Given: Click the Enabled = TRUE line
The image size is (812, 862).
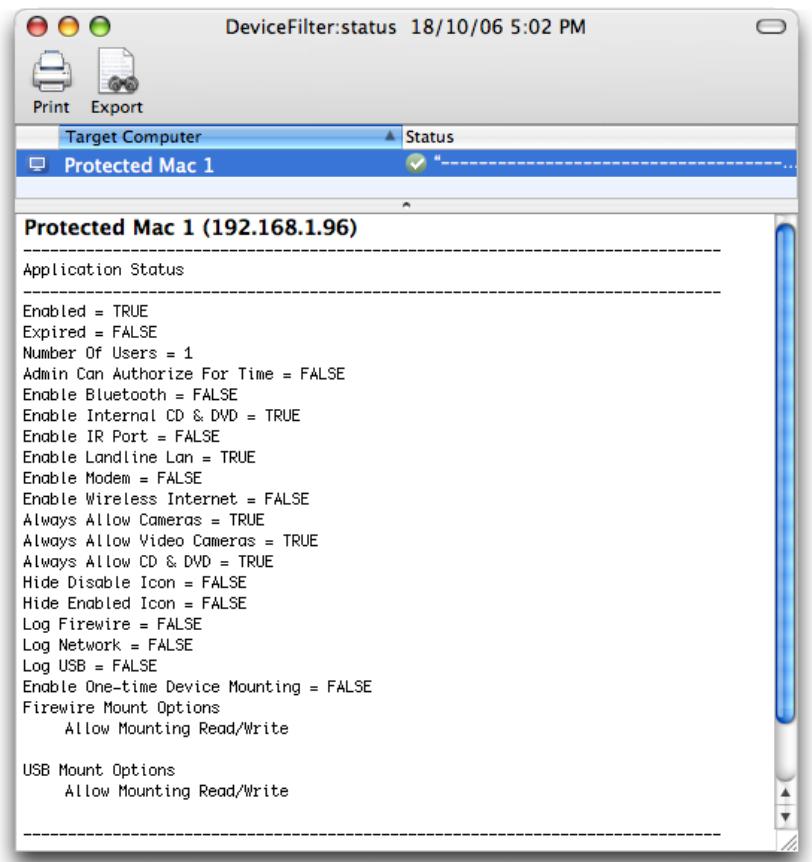Looking at the screenshot, I should [x=85, y=311].
